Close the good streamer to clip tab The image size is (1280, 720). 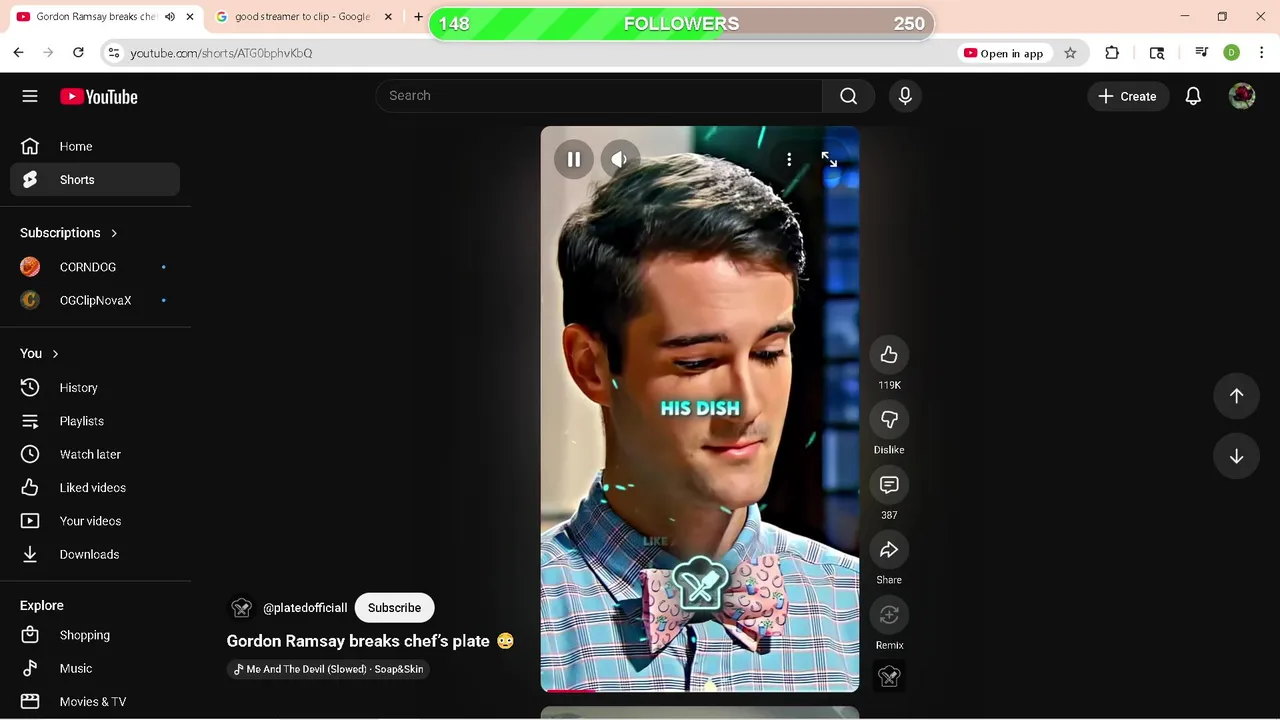(388, 17)
